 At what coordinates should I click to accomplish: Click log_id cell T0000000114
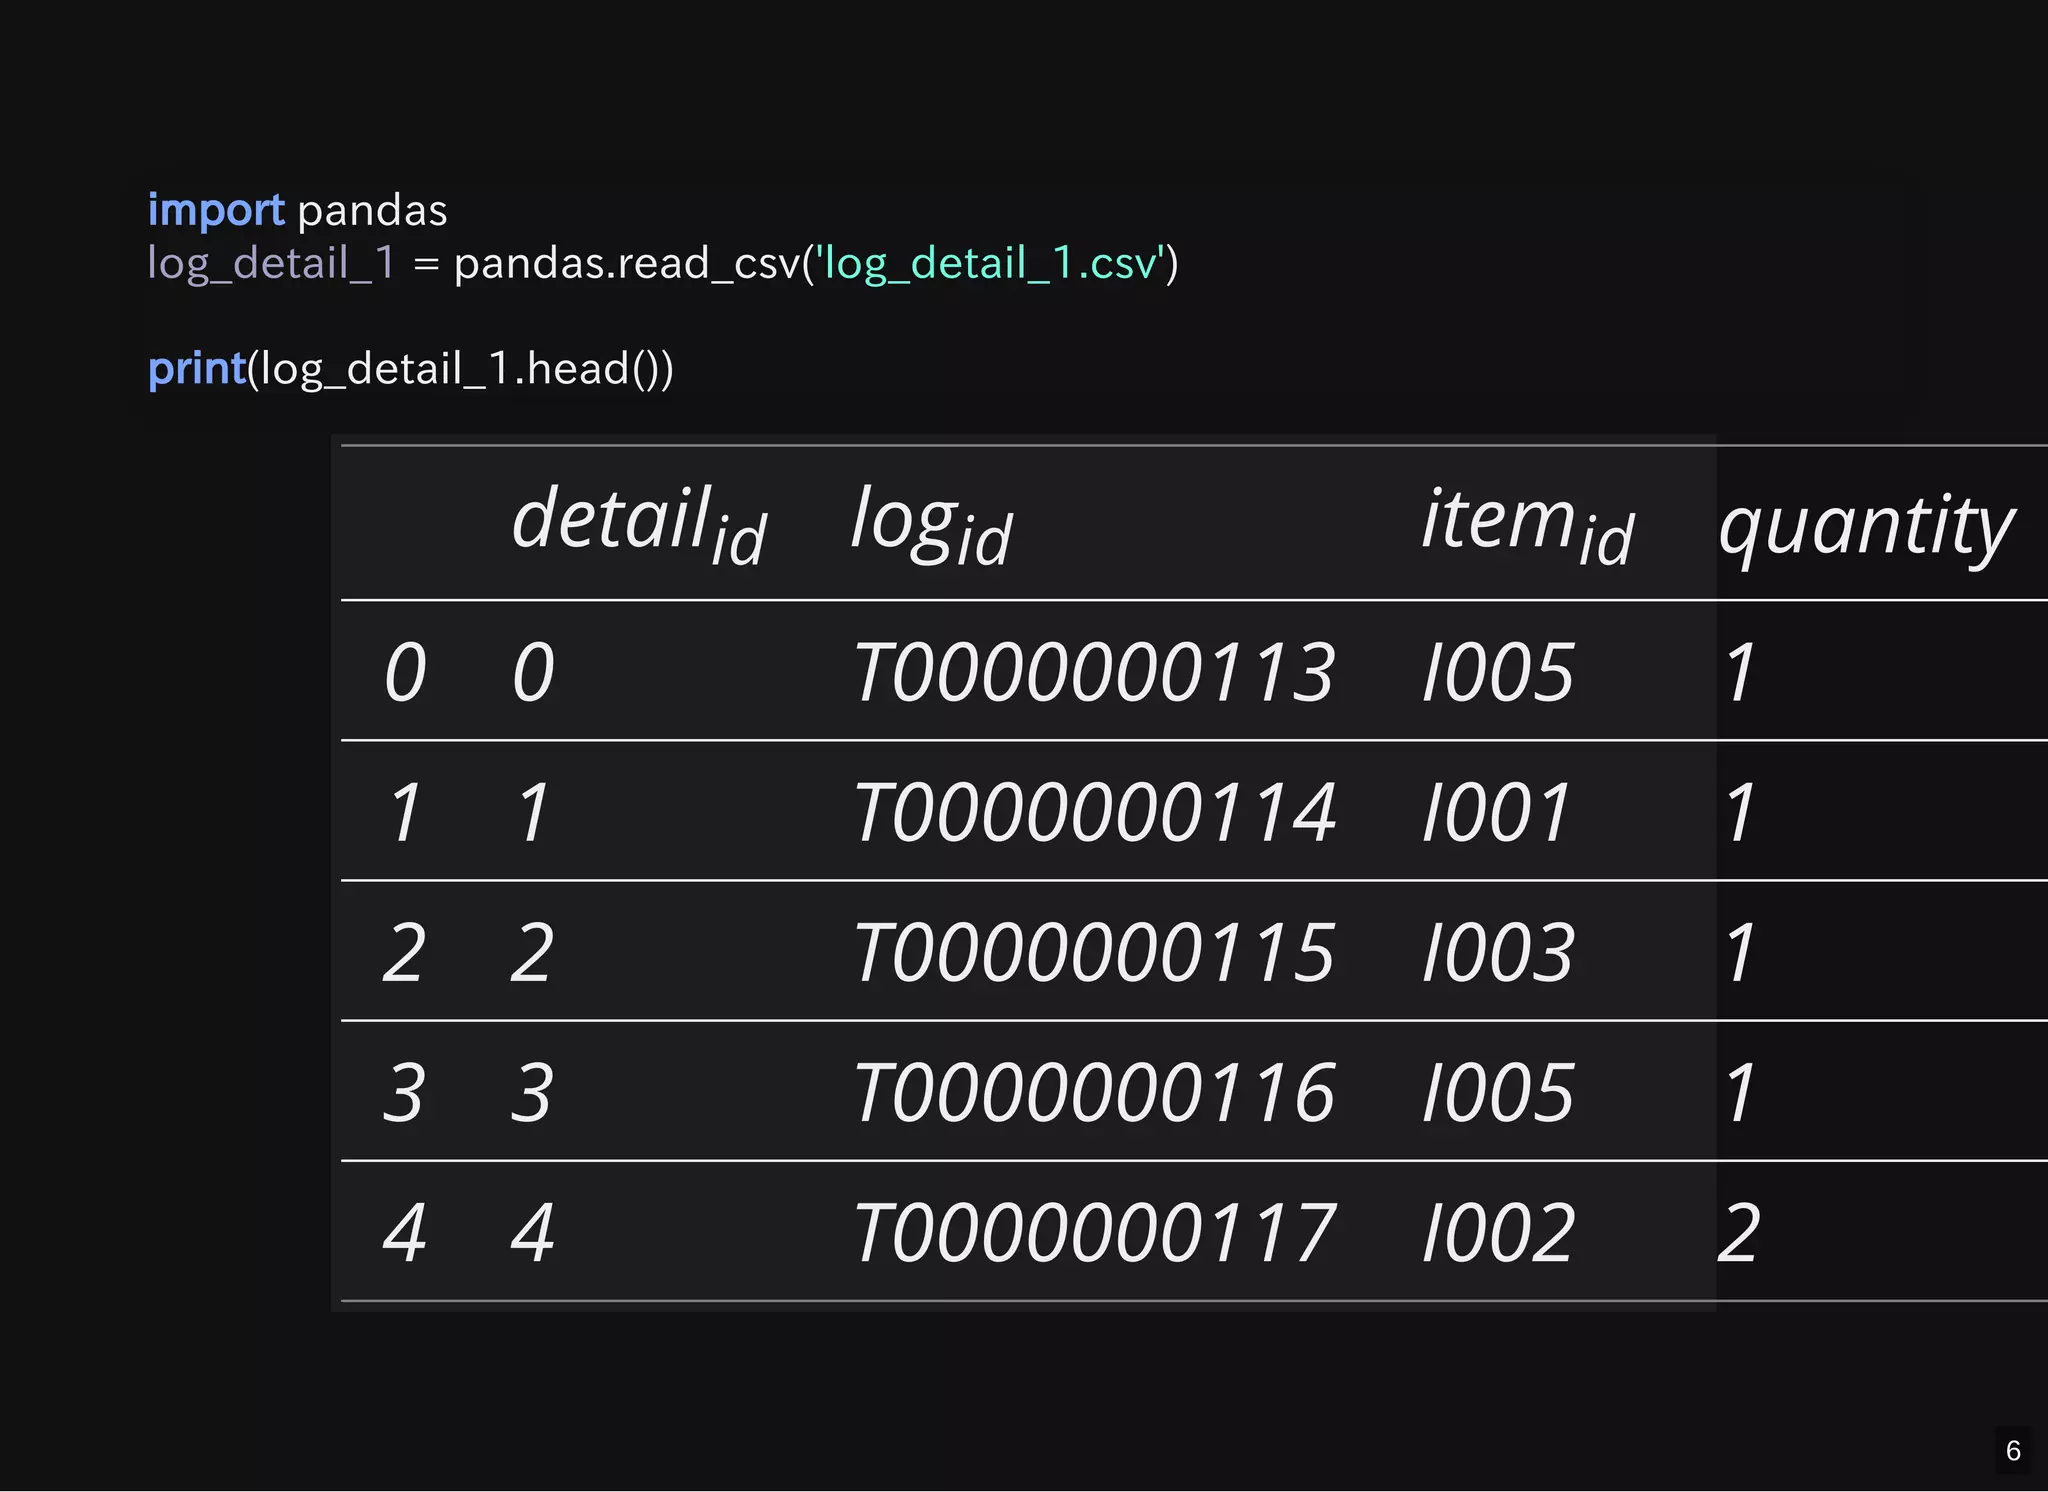(1094, 812)
